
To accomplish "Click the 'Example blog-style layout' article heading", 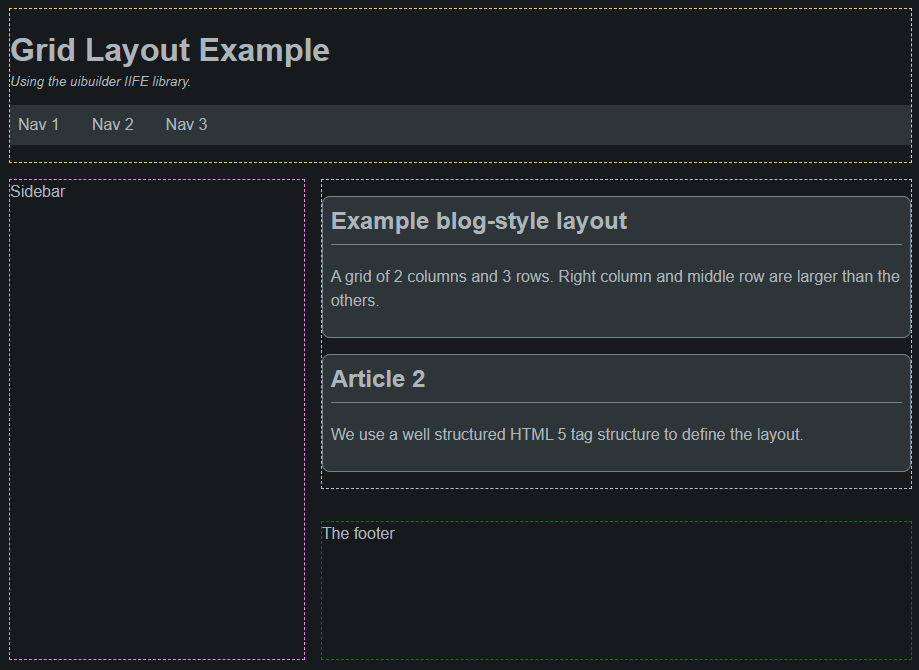I will pyautogui.click(x=479, y=220).
